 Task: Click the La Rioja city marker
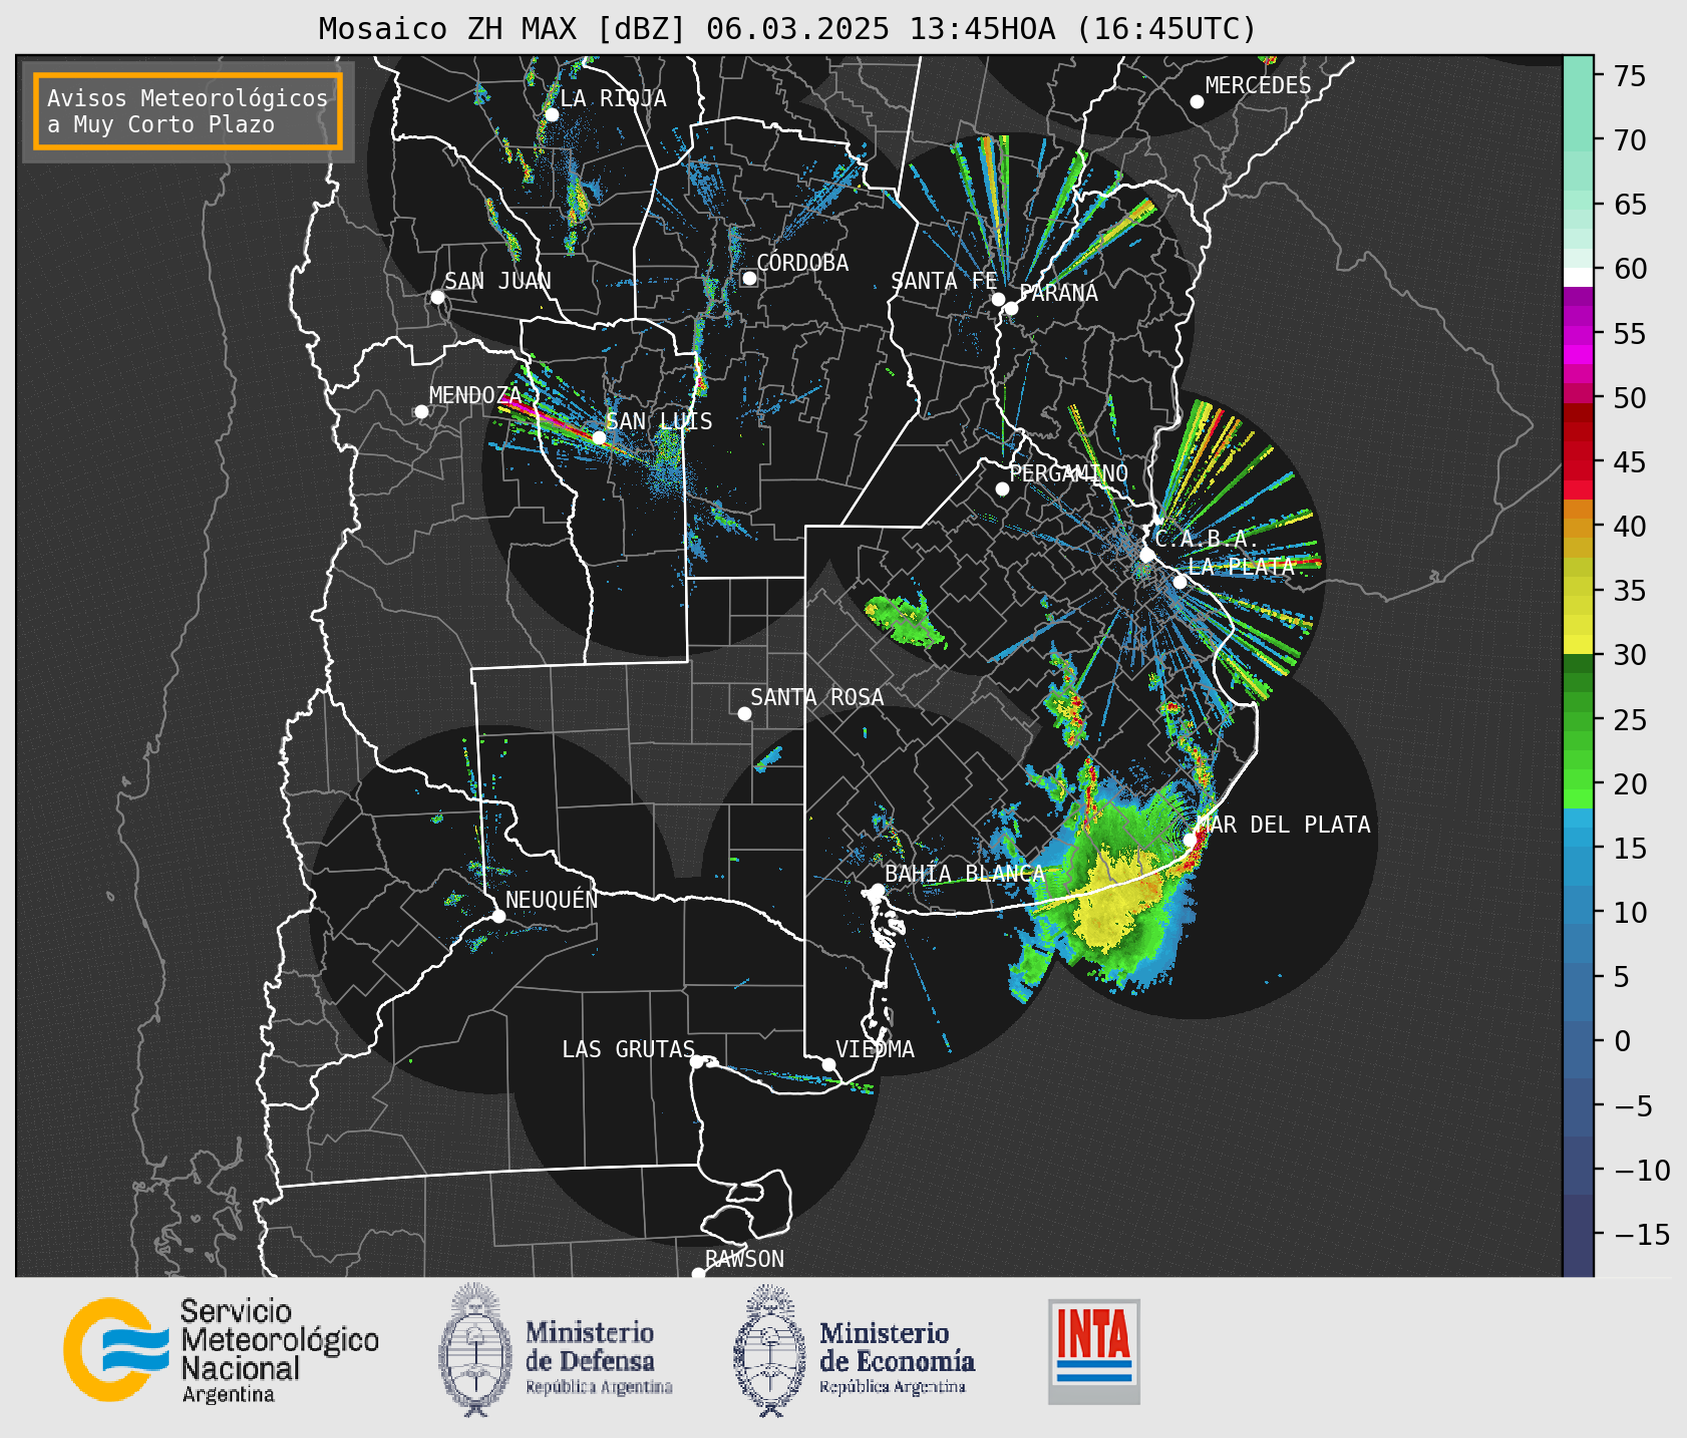tap(551, 115)
